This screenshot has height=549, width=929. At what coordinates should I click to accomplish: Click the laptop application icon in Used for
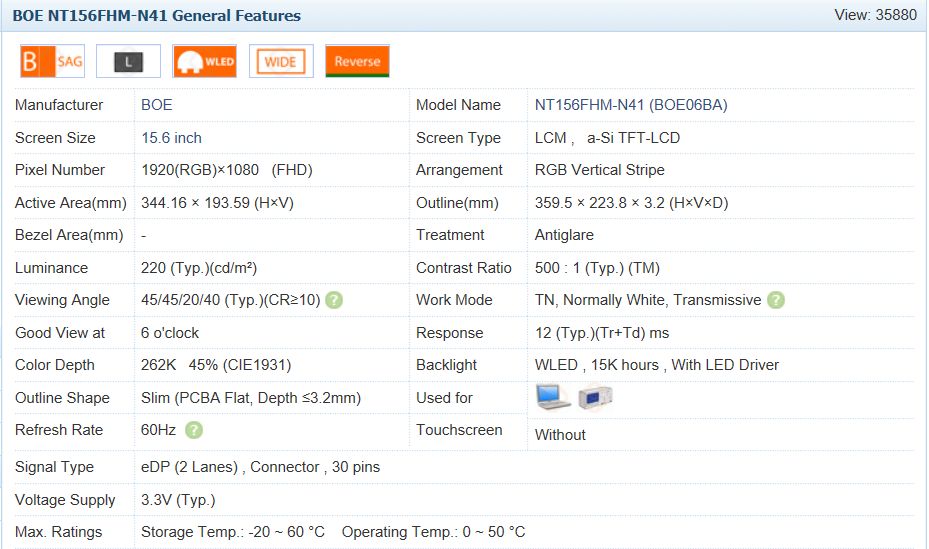click(553, 397)
